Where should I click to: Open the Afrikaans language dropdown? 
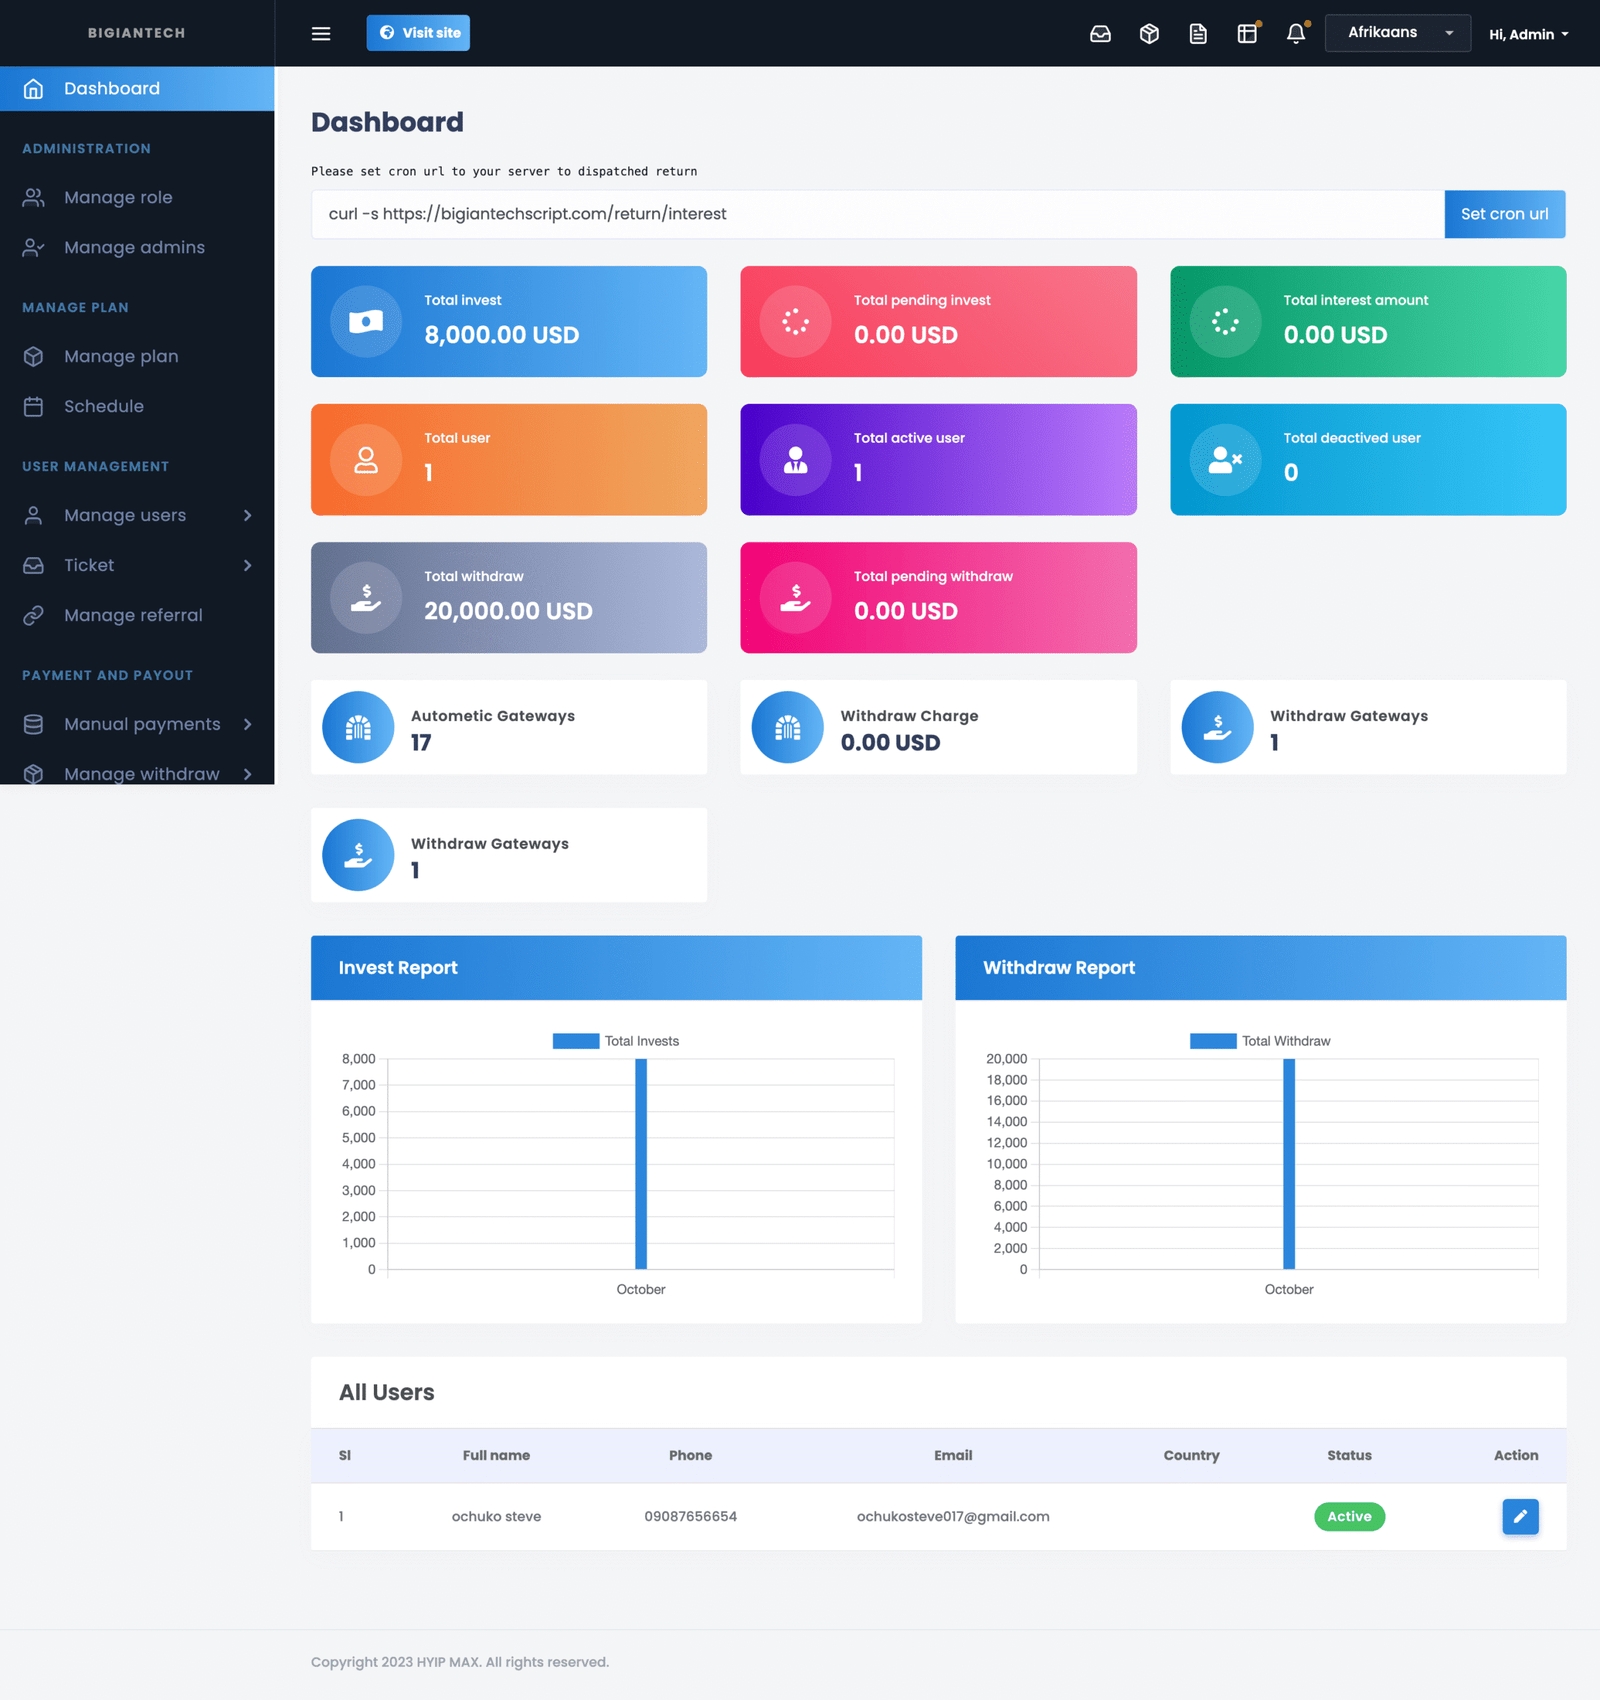(1397, 33)
